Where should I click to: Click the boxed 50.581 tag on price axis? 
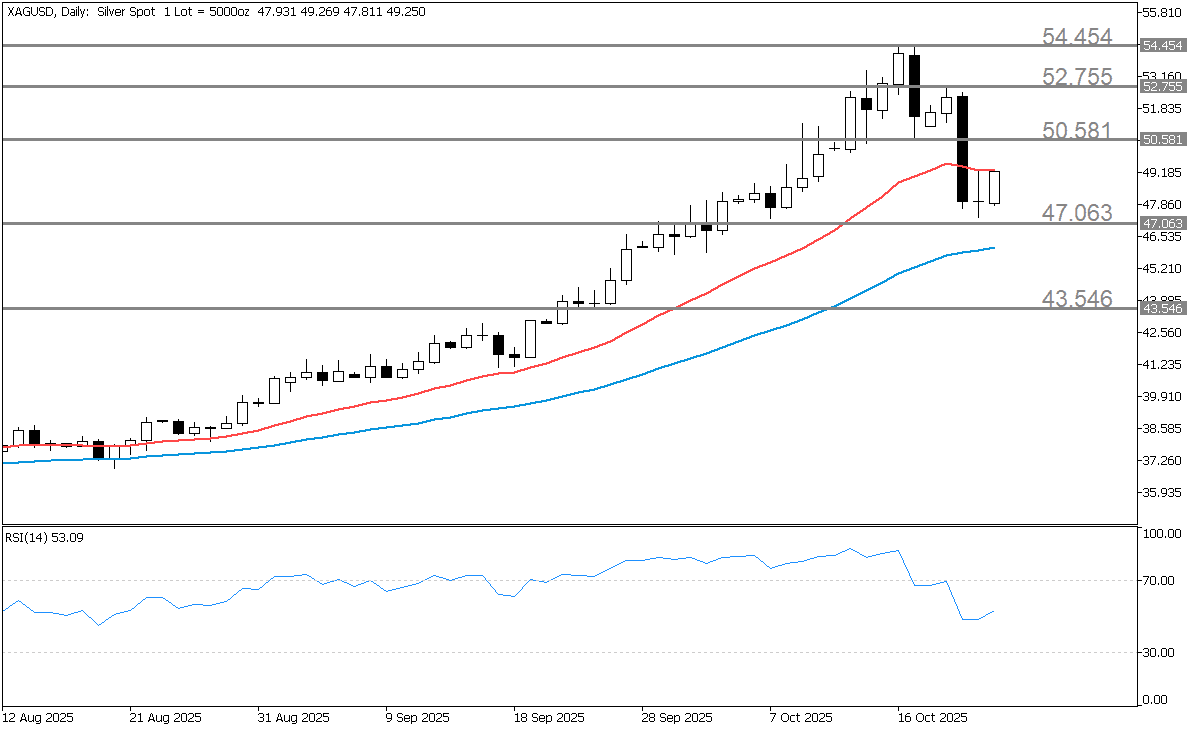click(x=1164, y=140)
